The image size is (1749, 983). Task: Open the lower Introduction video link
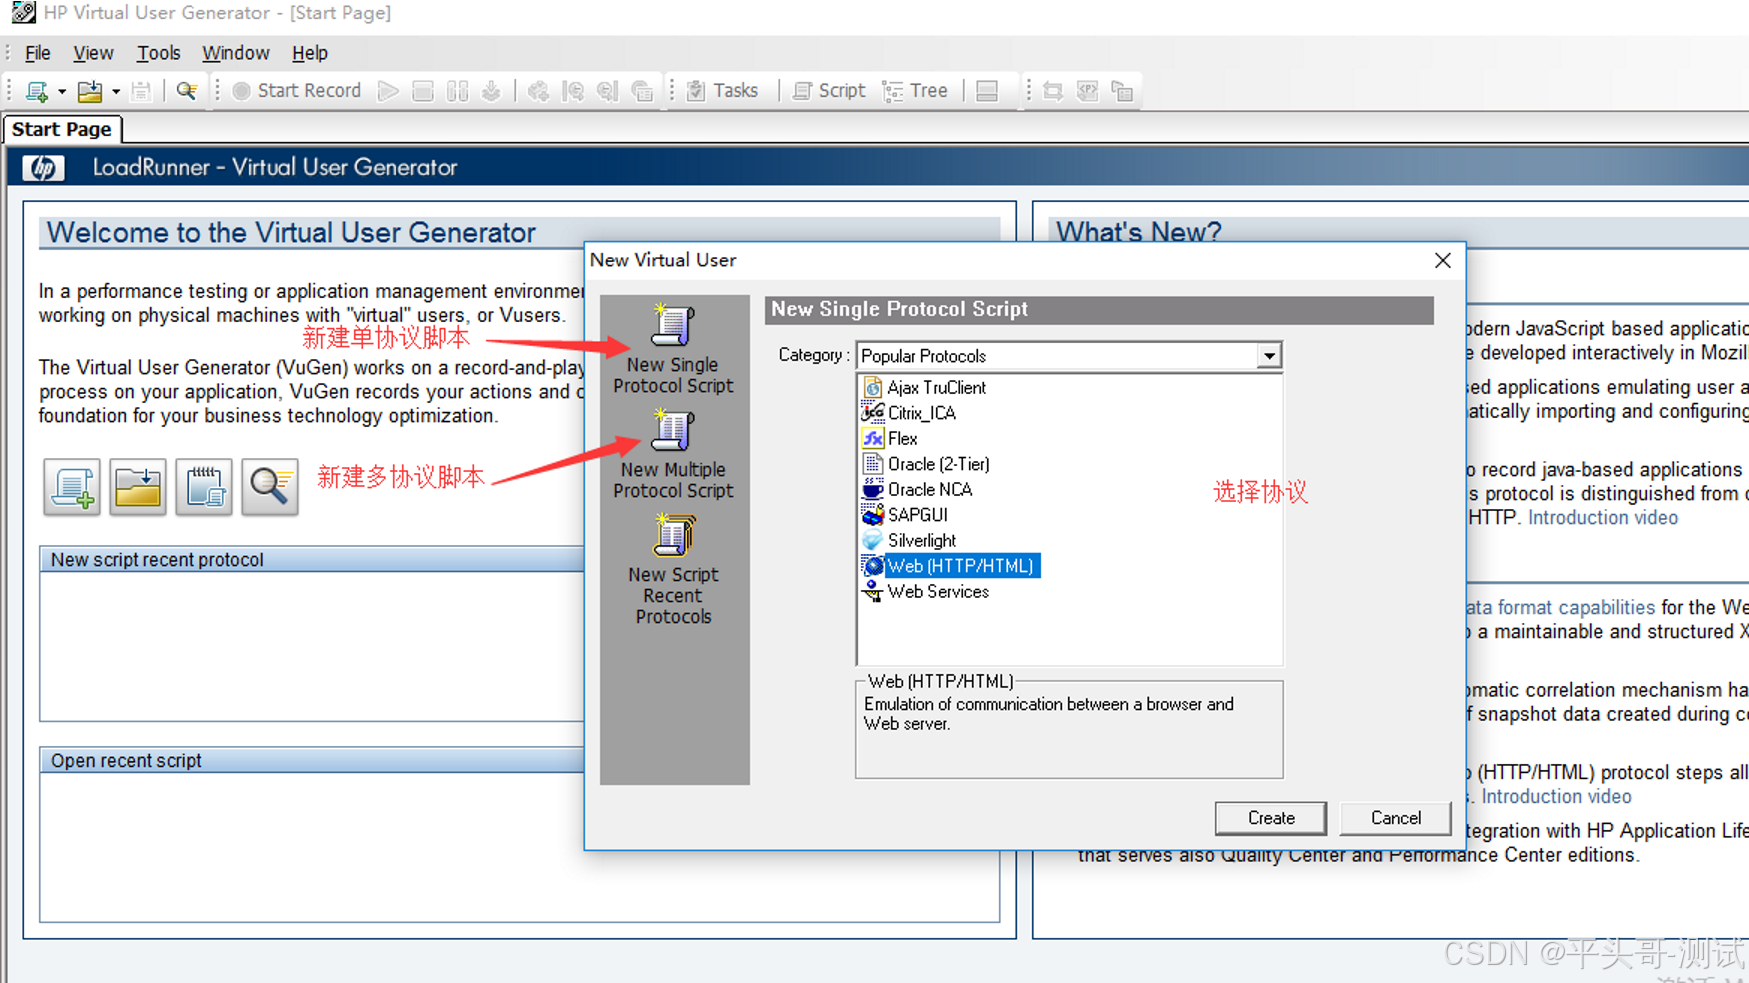click(x=1556, y=797)
